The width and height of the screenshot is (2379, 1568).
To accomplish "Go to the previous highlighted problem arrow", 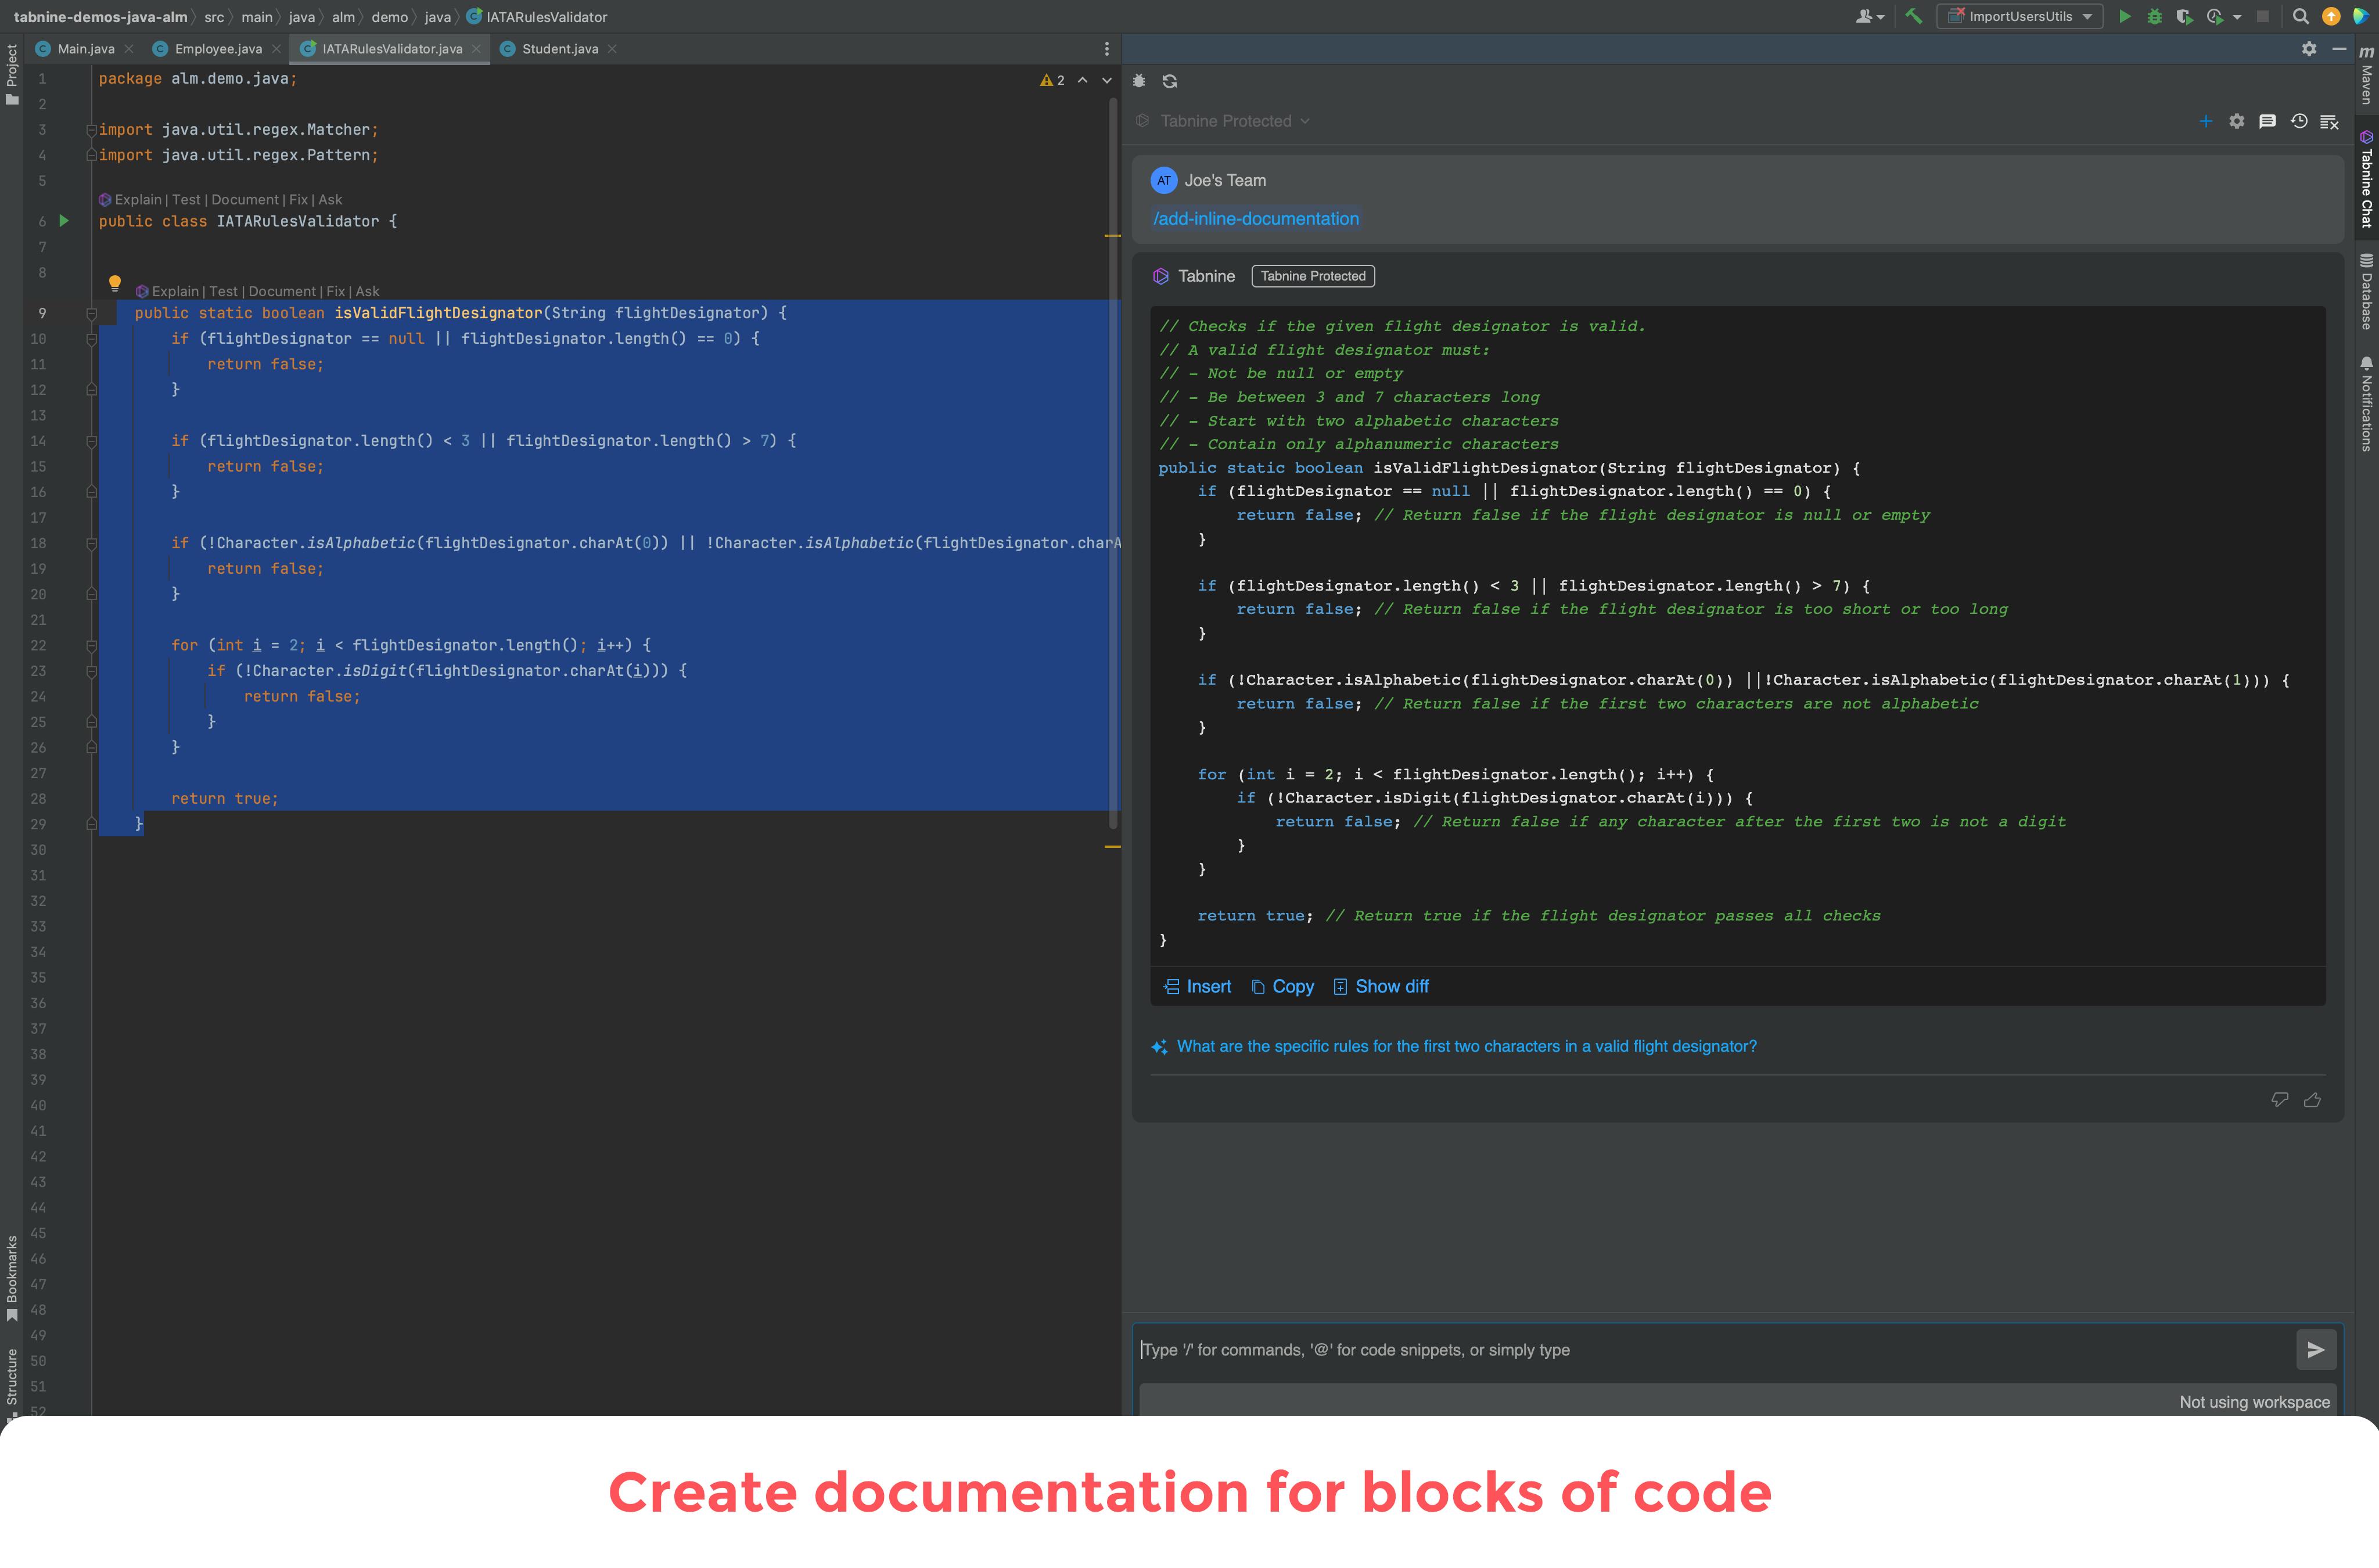I will [1082, 80].
